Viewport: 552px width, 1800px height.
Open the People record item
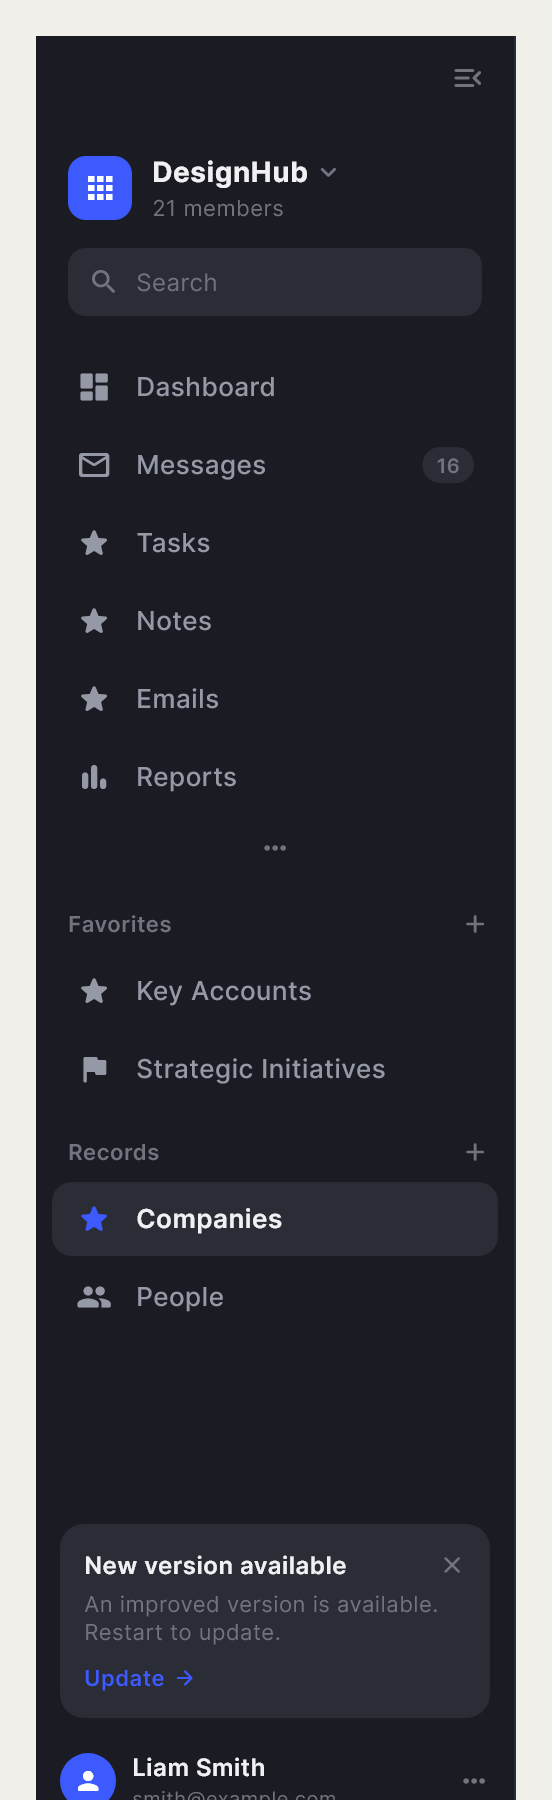coord(275,1297)
